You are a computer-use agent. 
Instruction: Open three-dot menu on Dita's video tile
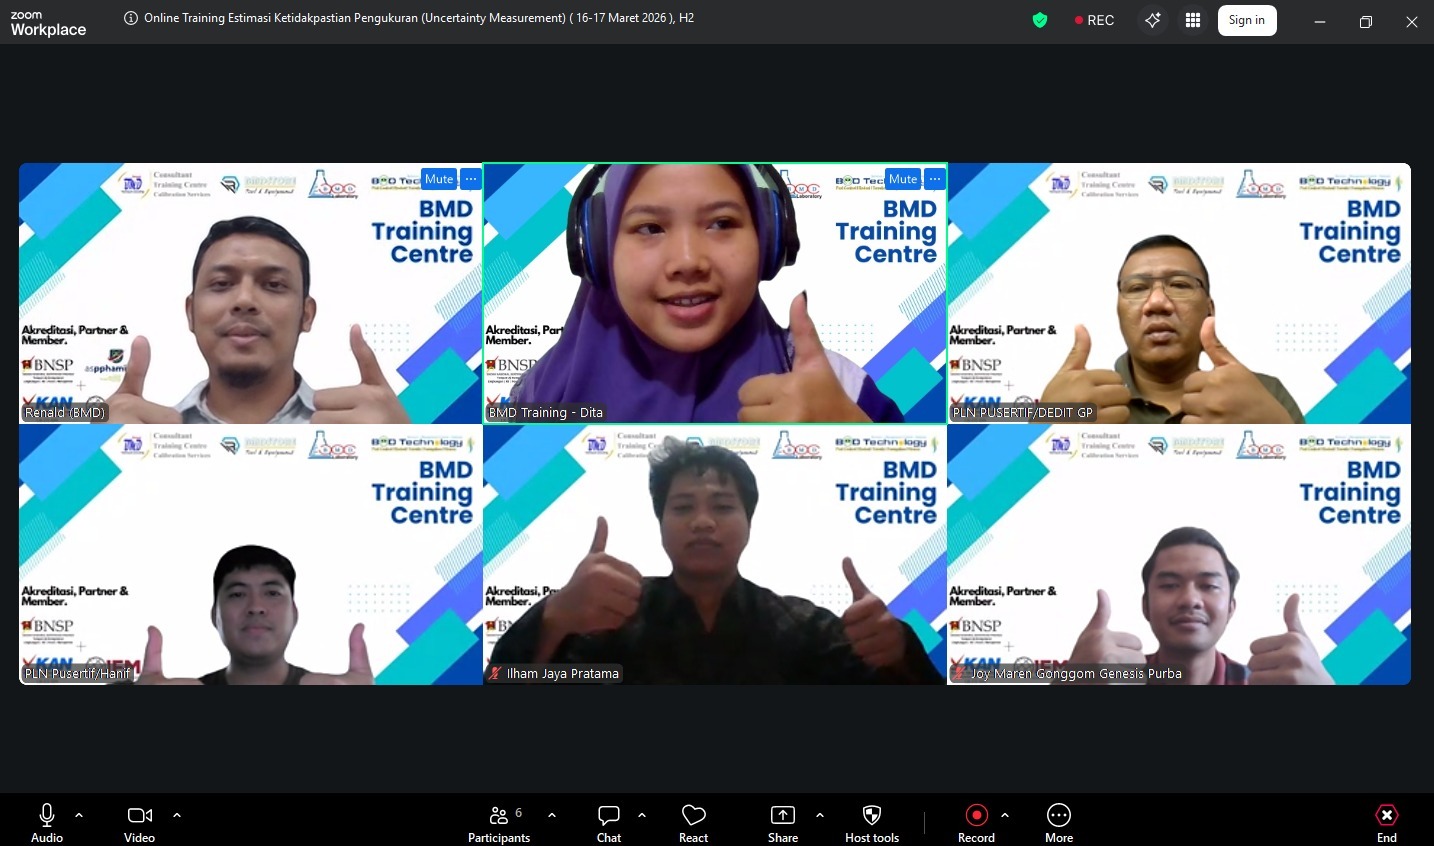click(x=935, y=179)
